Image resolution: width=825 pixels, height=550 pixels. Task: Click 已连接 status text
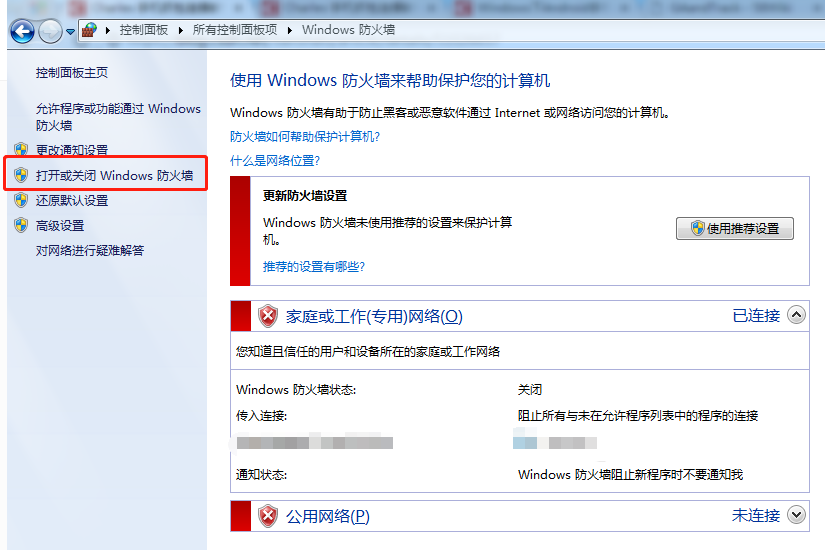[756, 316]
